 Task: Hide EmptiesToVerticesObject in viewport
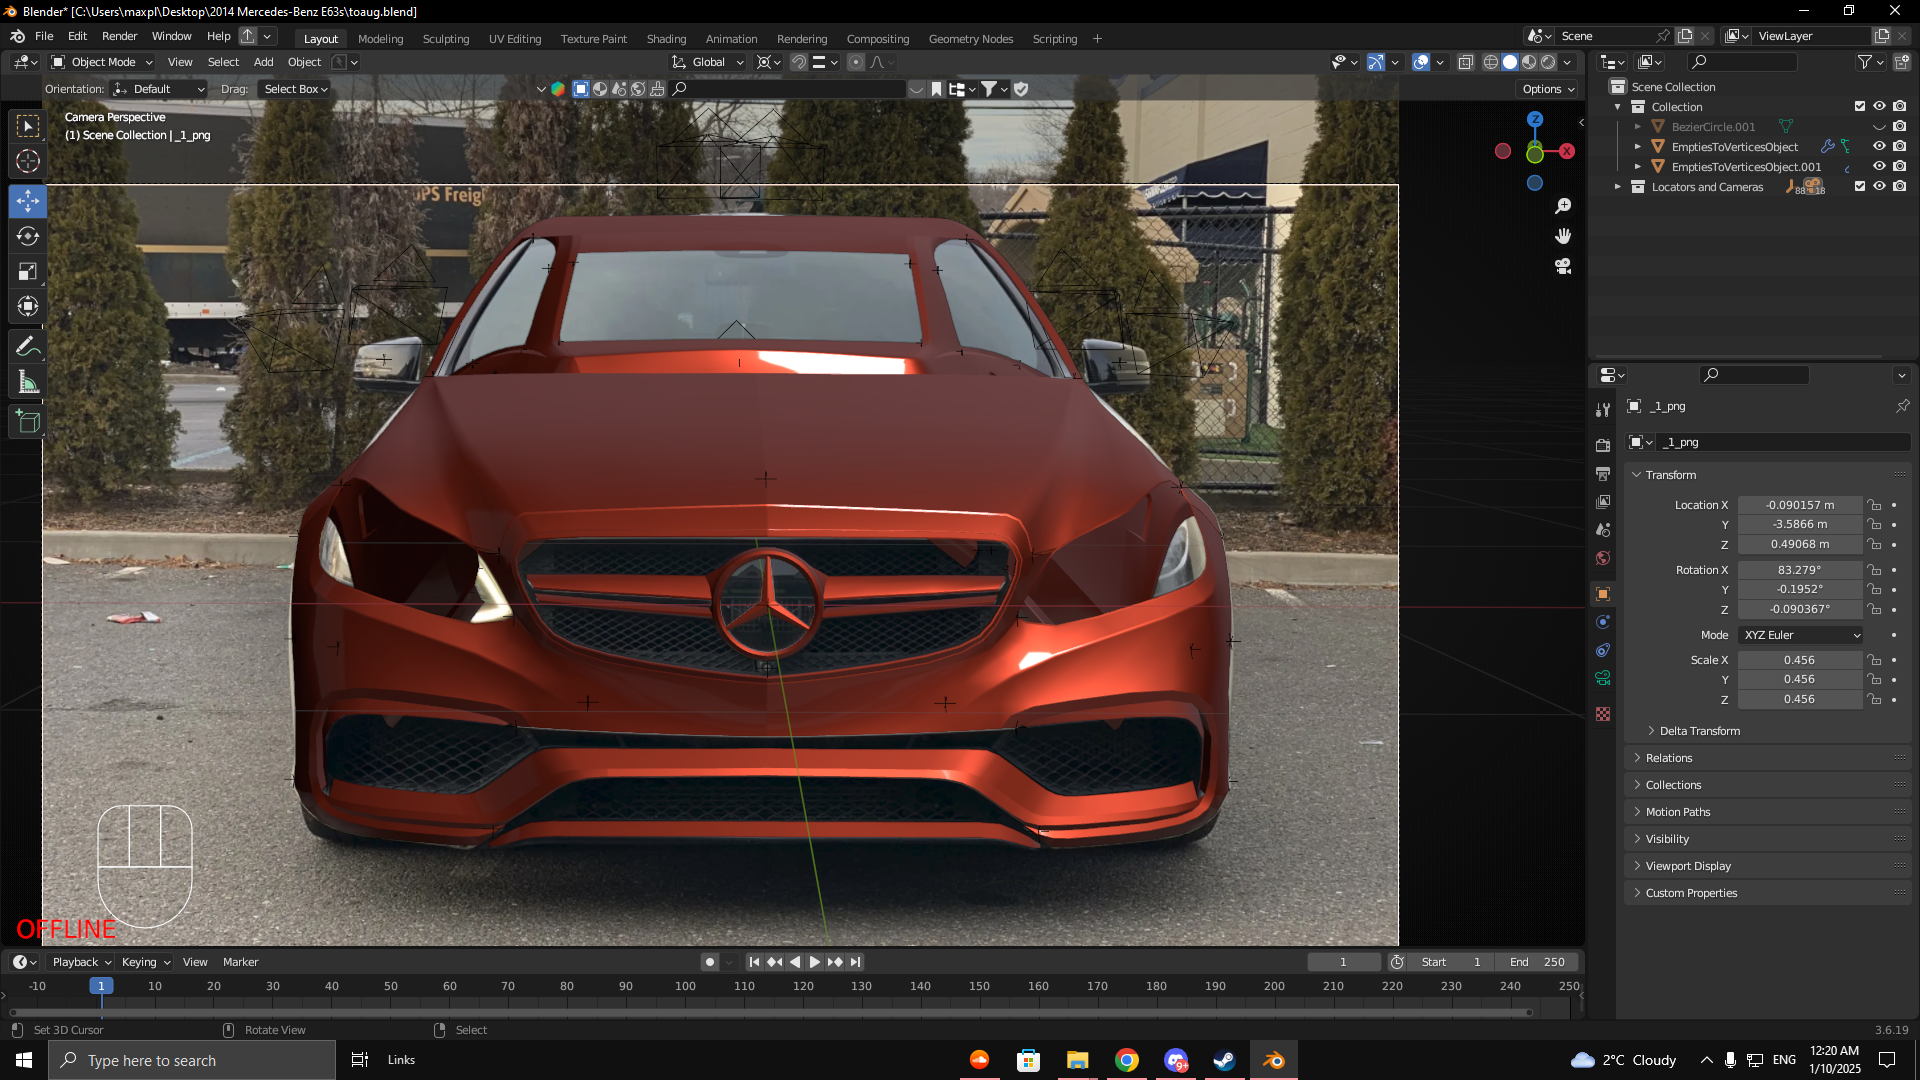click(1879, 147)
